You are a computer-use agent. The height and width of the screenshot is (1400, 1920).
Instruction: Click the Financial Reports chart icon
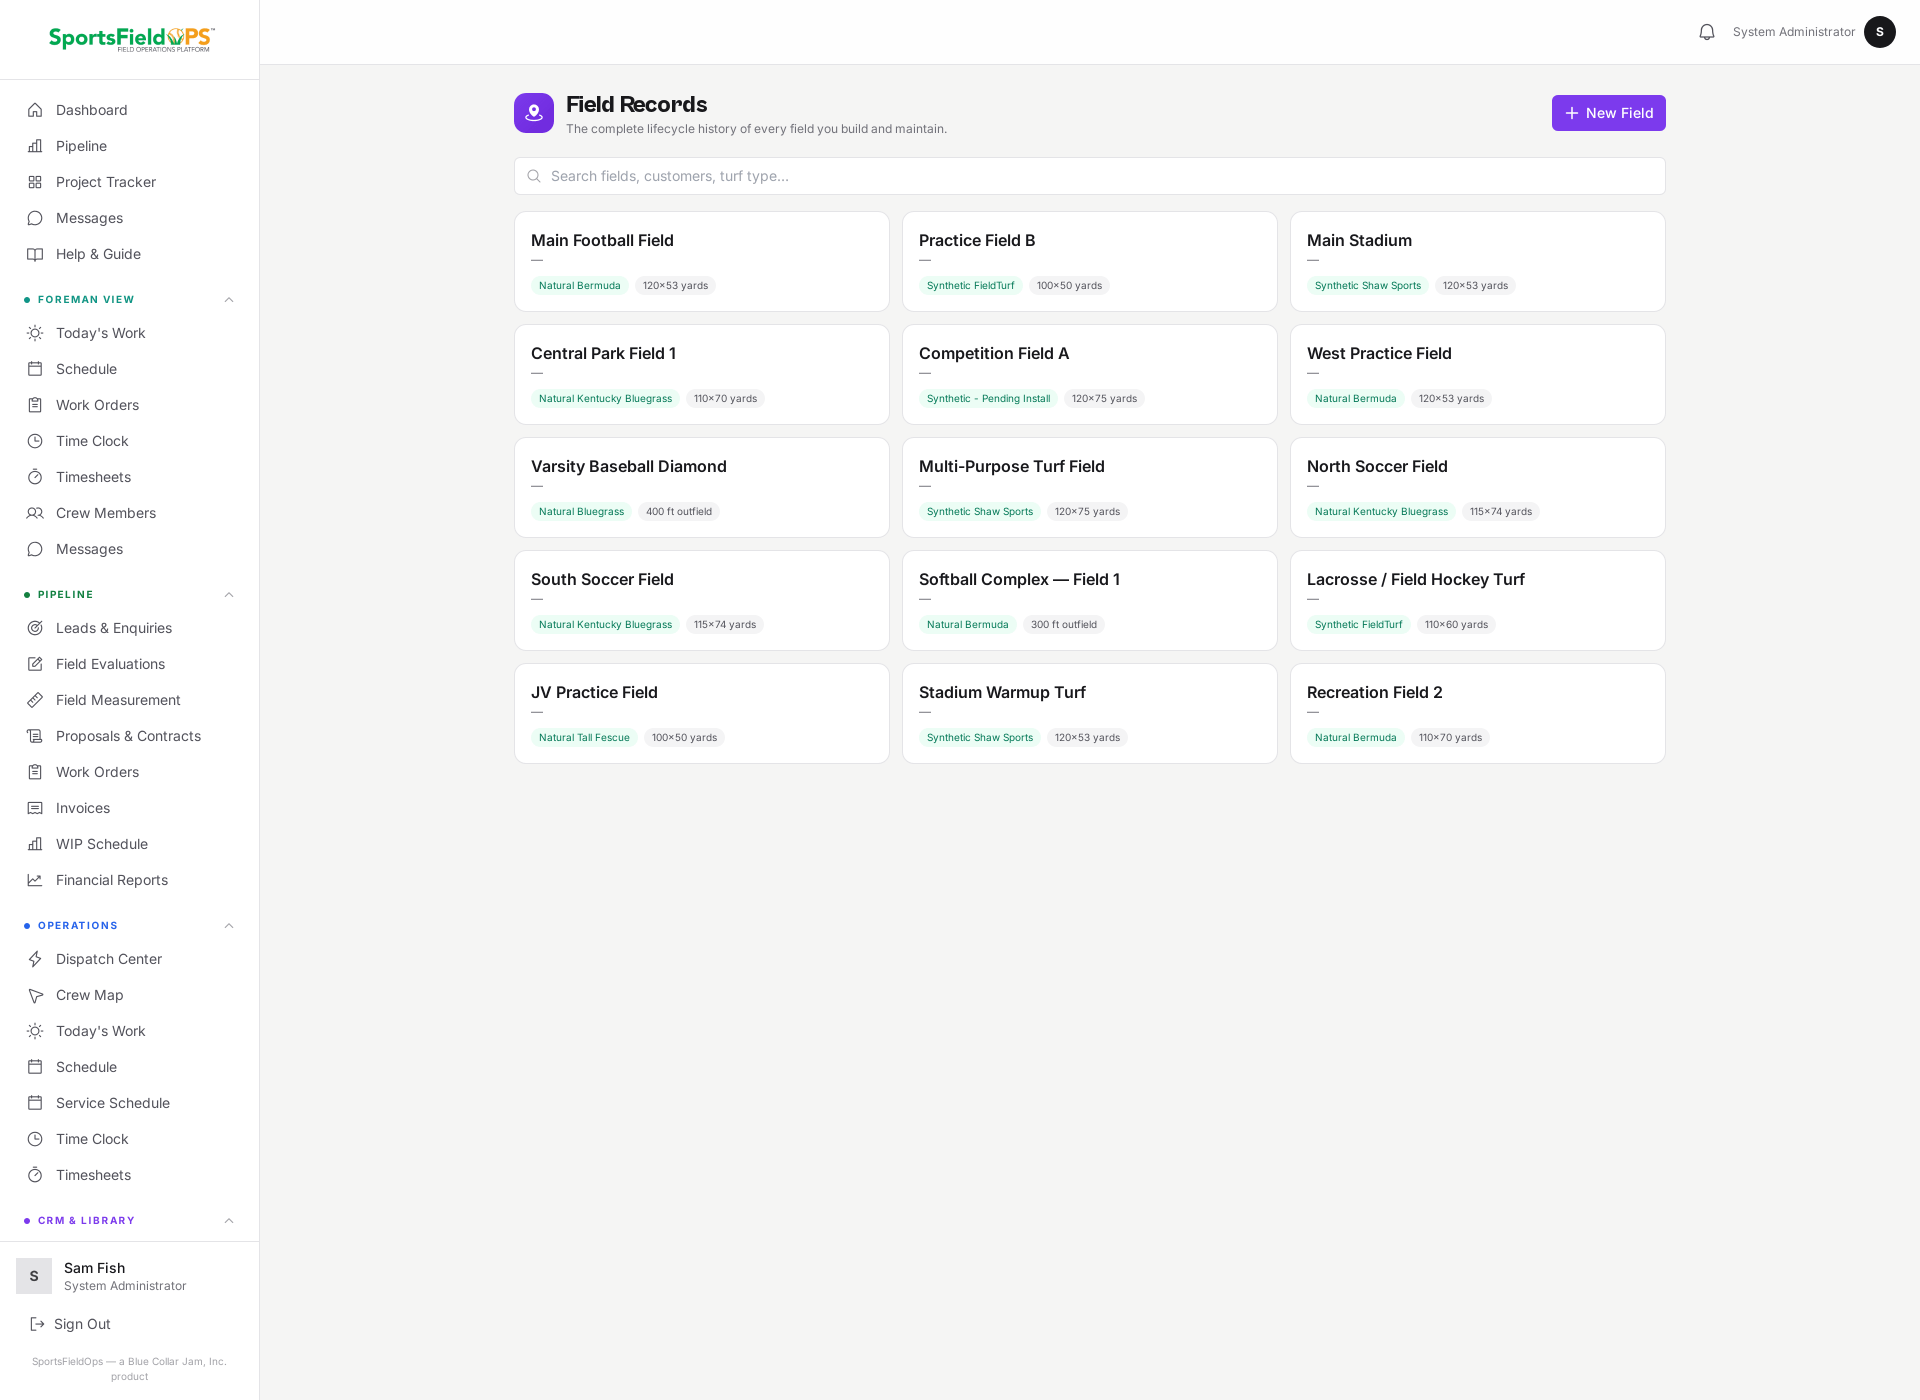point(35,880)
